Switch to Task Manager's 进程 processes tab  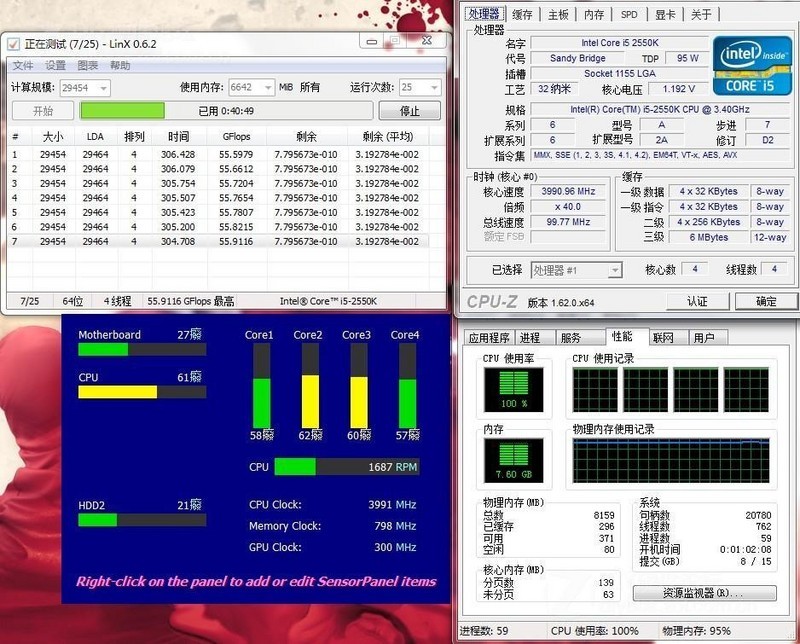click(x=531, y=337)
